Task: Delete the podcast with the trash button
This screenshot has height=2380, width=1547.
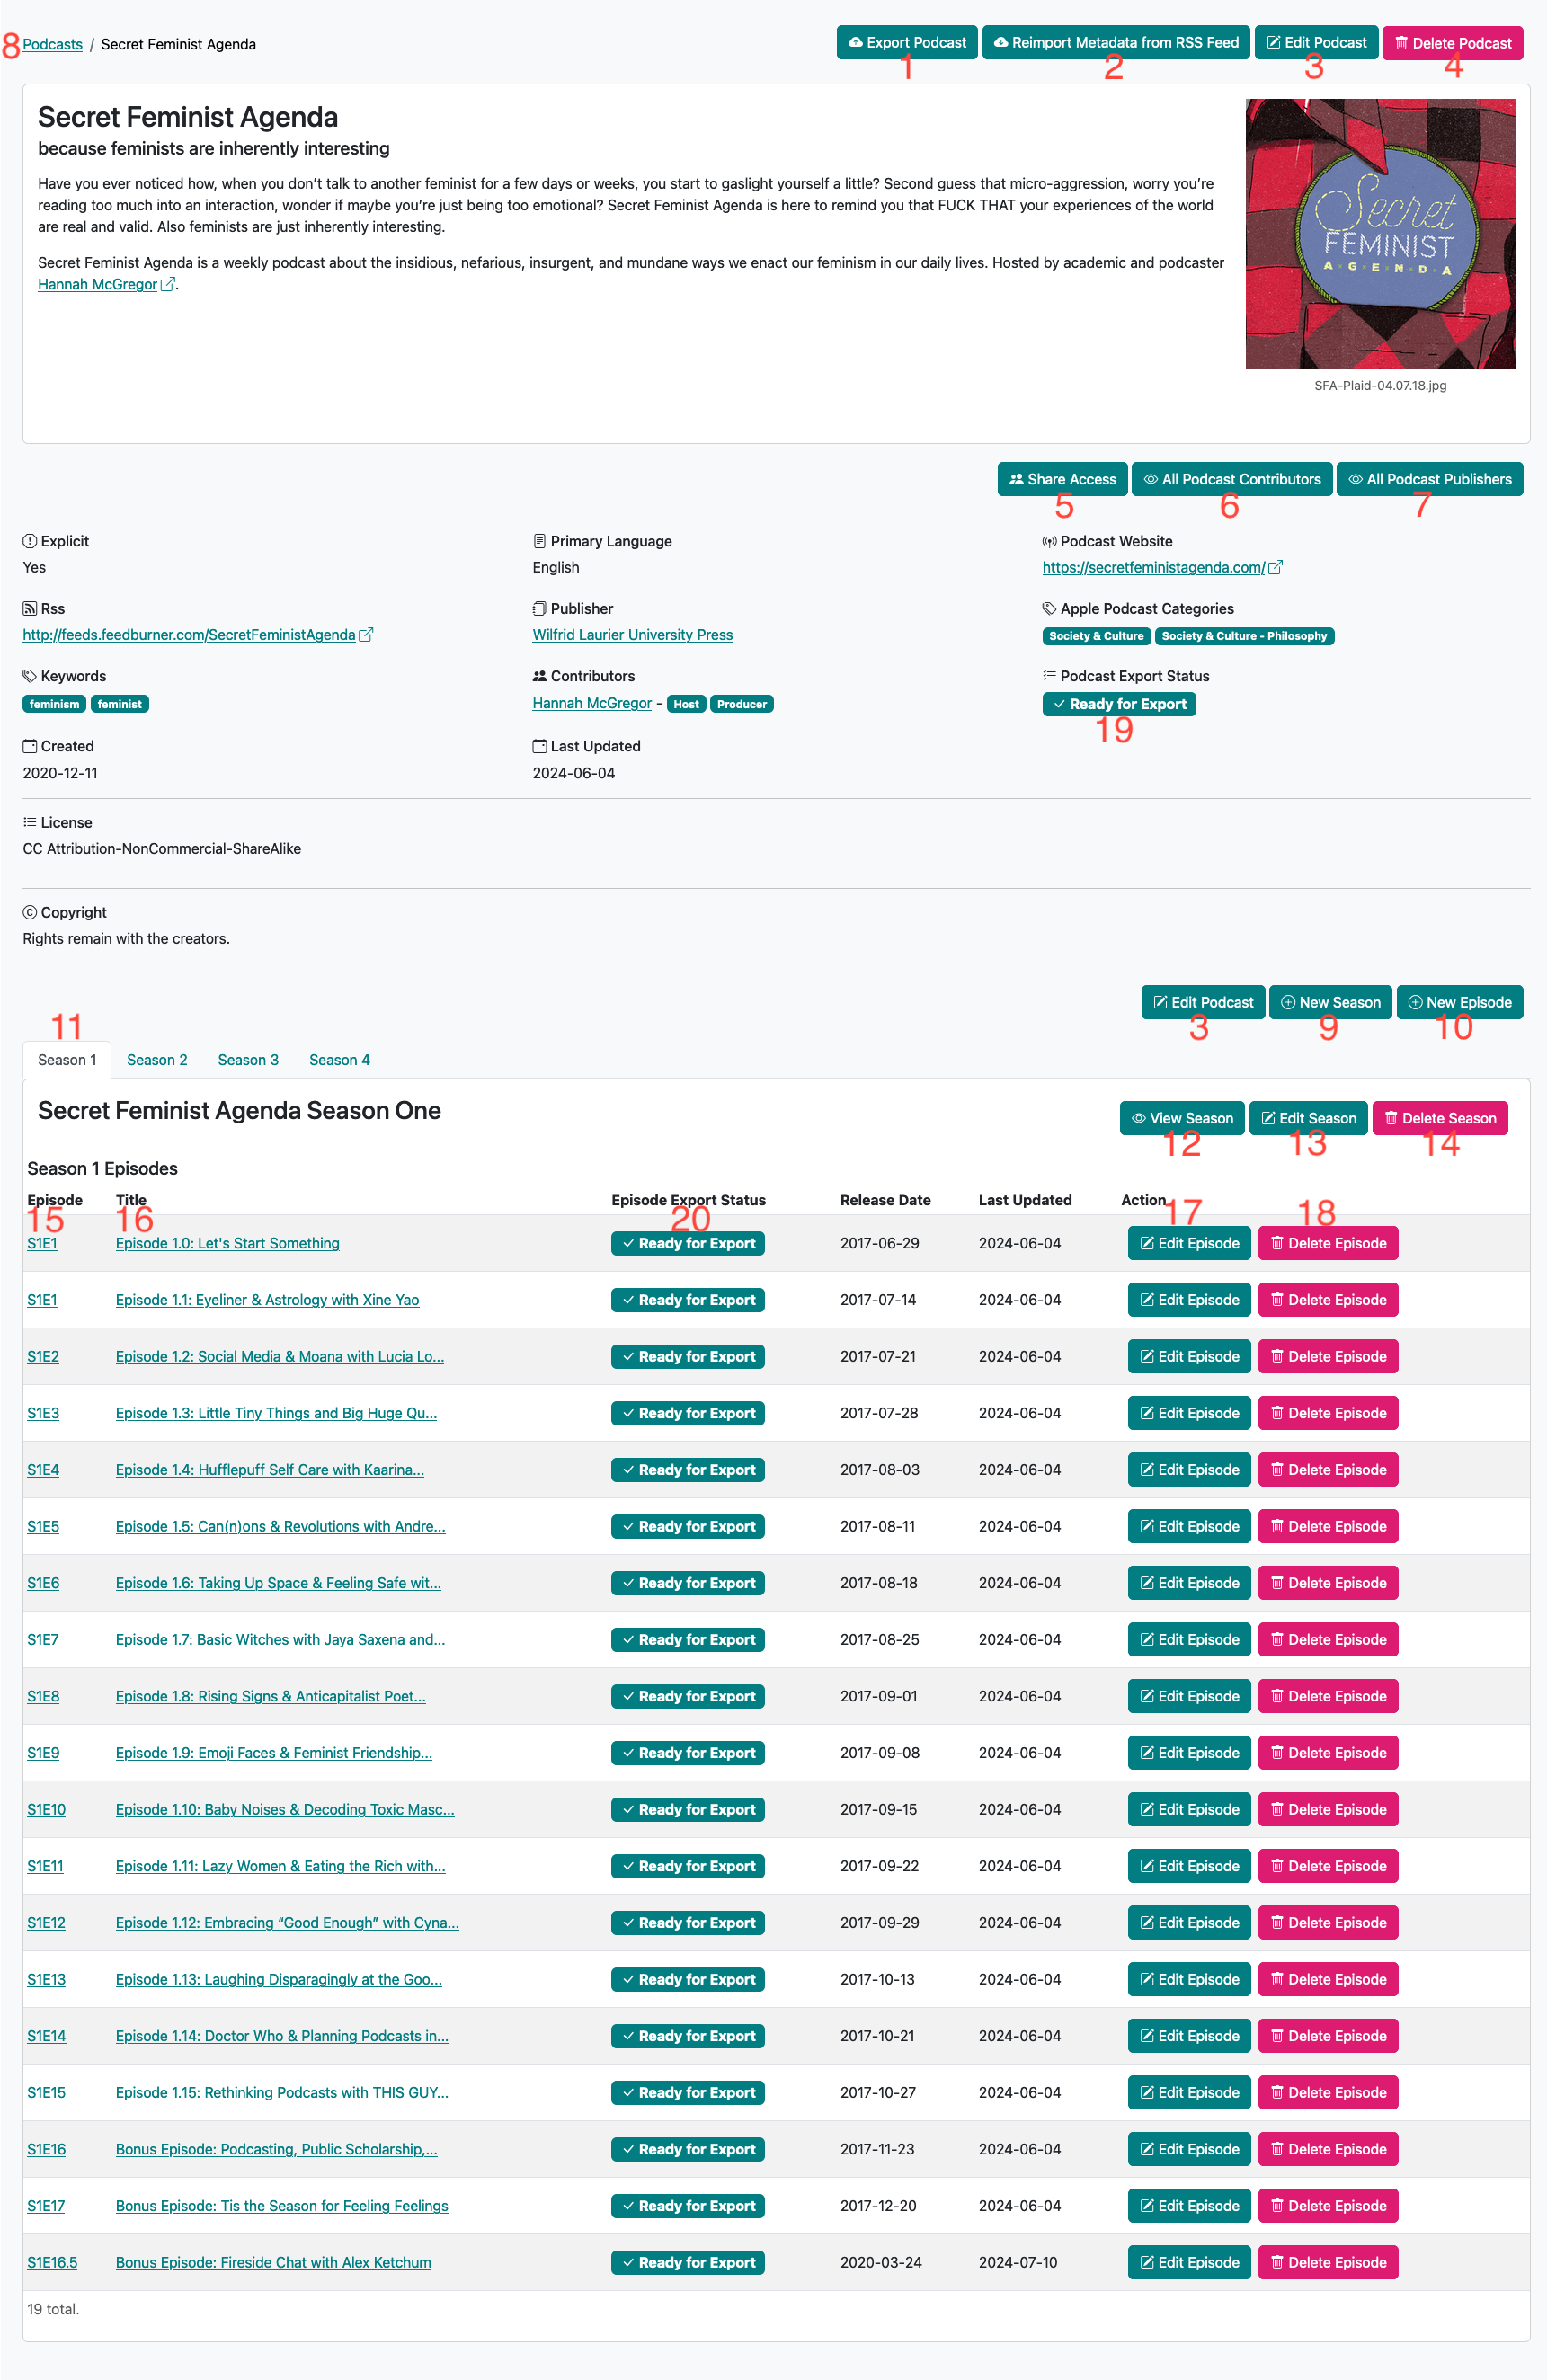Action: coord(1452,43)
